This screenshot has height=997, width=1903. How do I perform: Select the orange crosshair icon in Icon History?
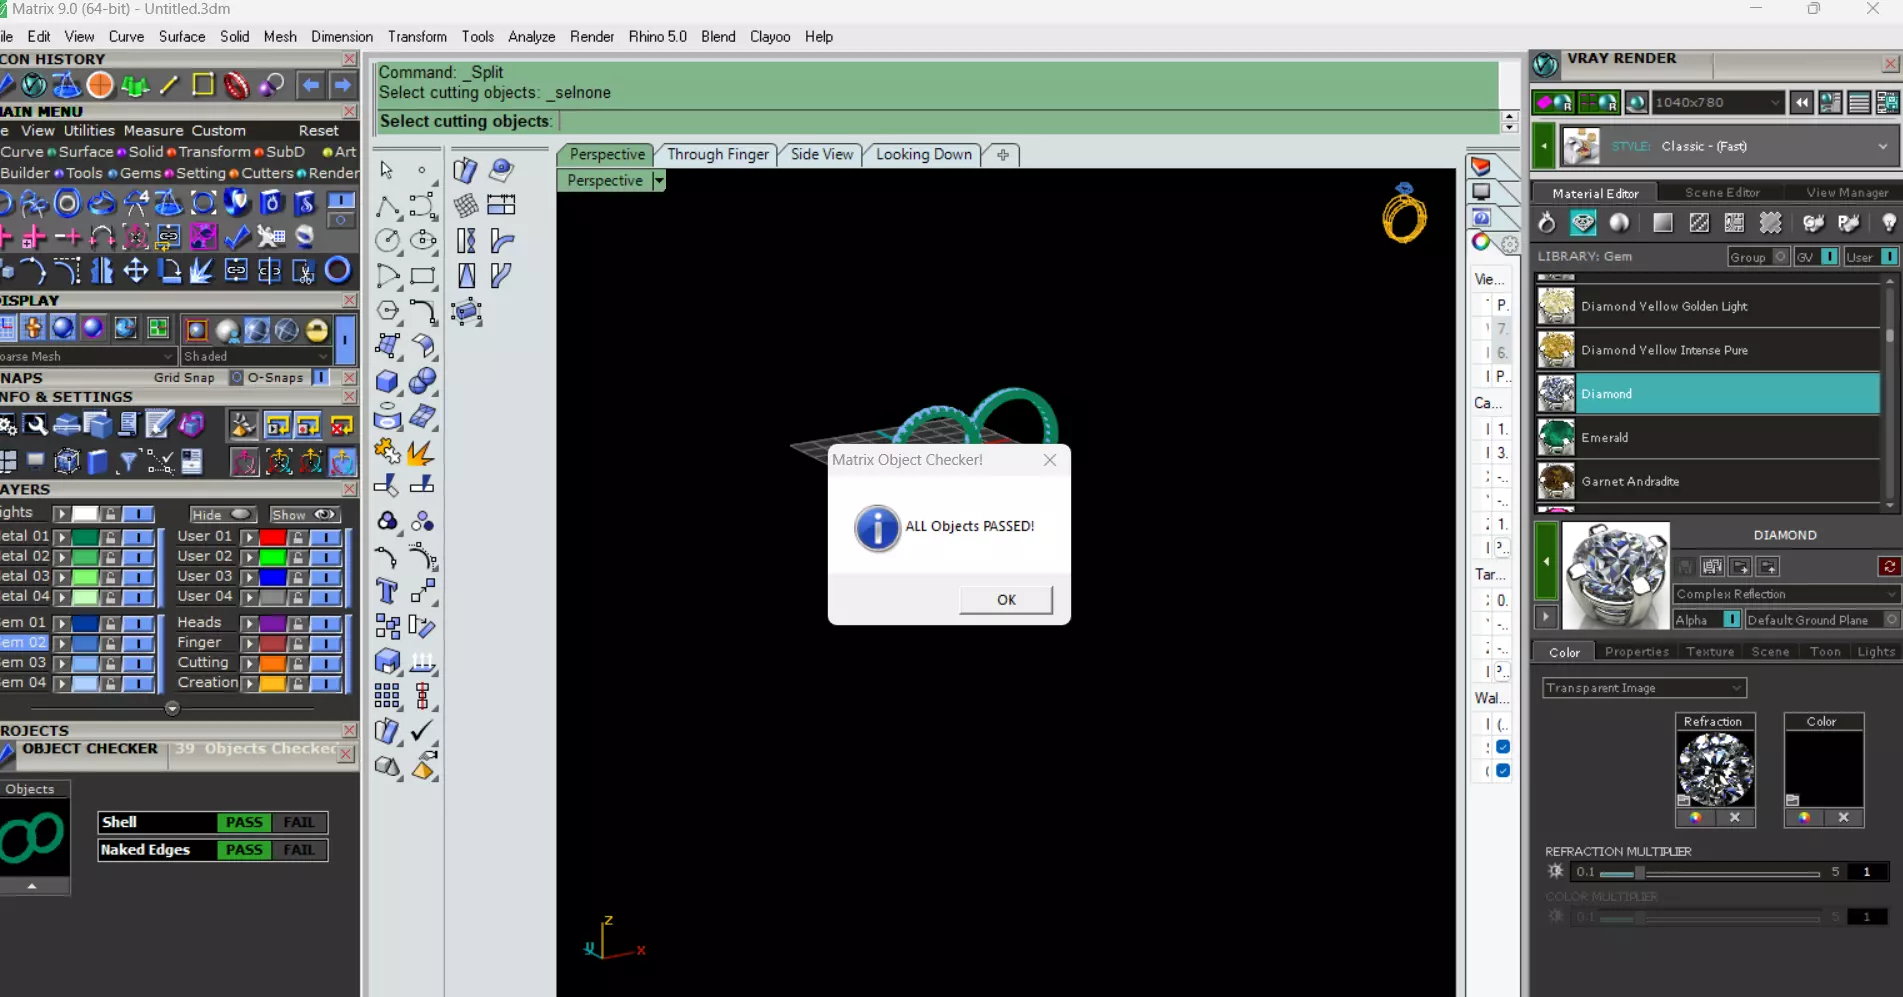[x=100, y=85]
